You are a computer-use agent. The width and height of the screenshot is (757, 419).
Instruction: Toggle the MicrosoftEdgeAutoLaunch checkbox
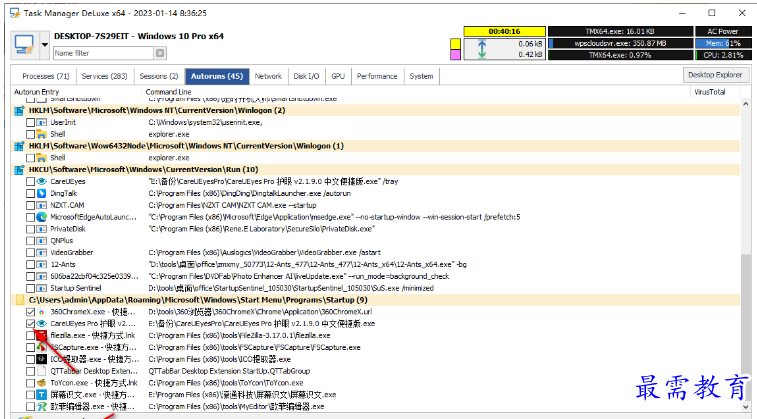coord(30,217)
